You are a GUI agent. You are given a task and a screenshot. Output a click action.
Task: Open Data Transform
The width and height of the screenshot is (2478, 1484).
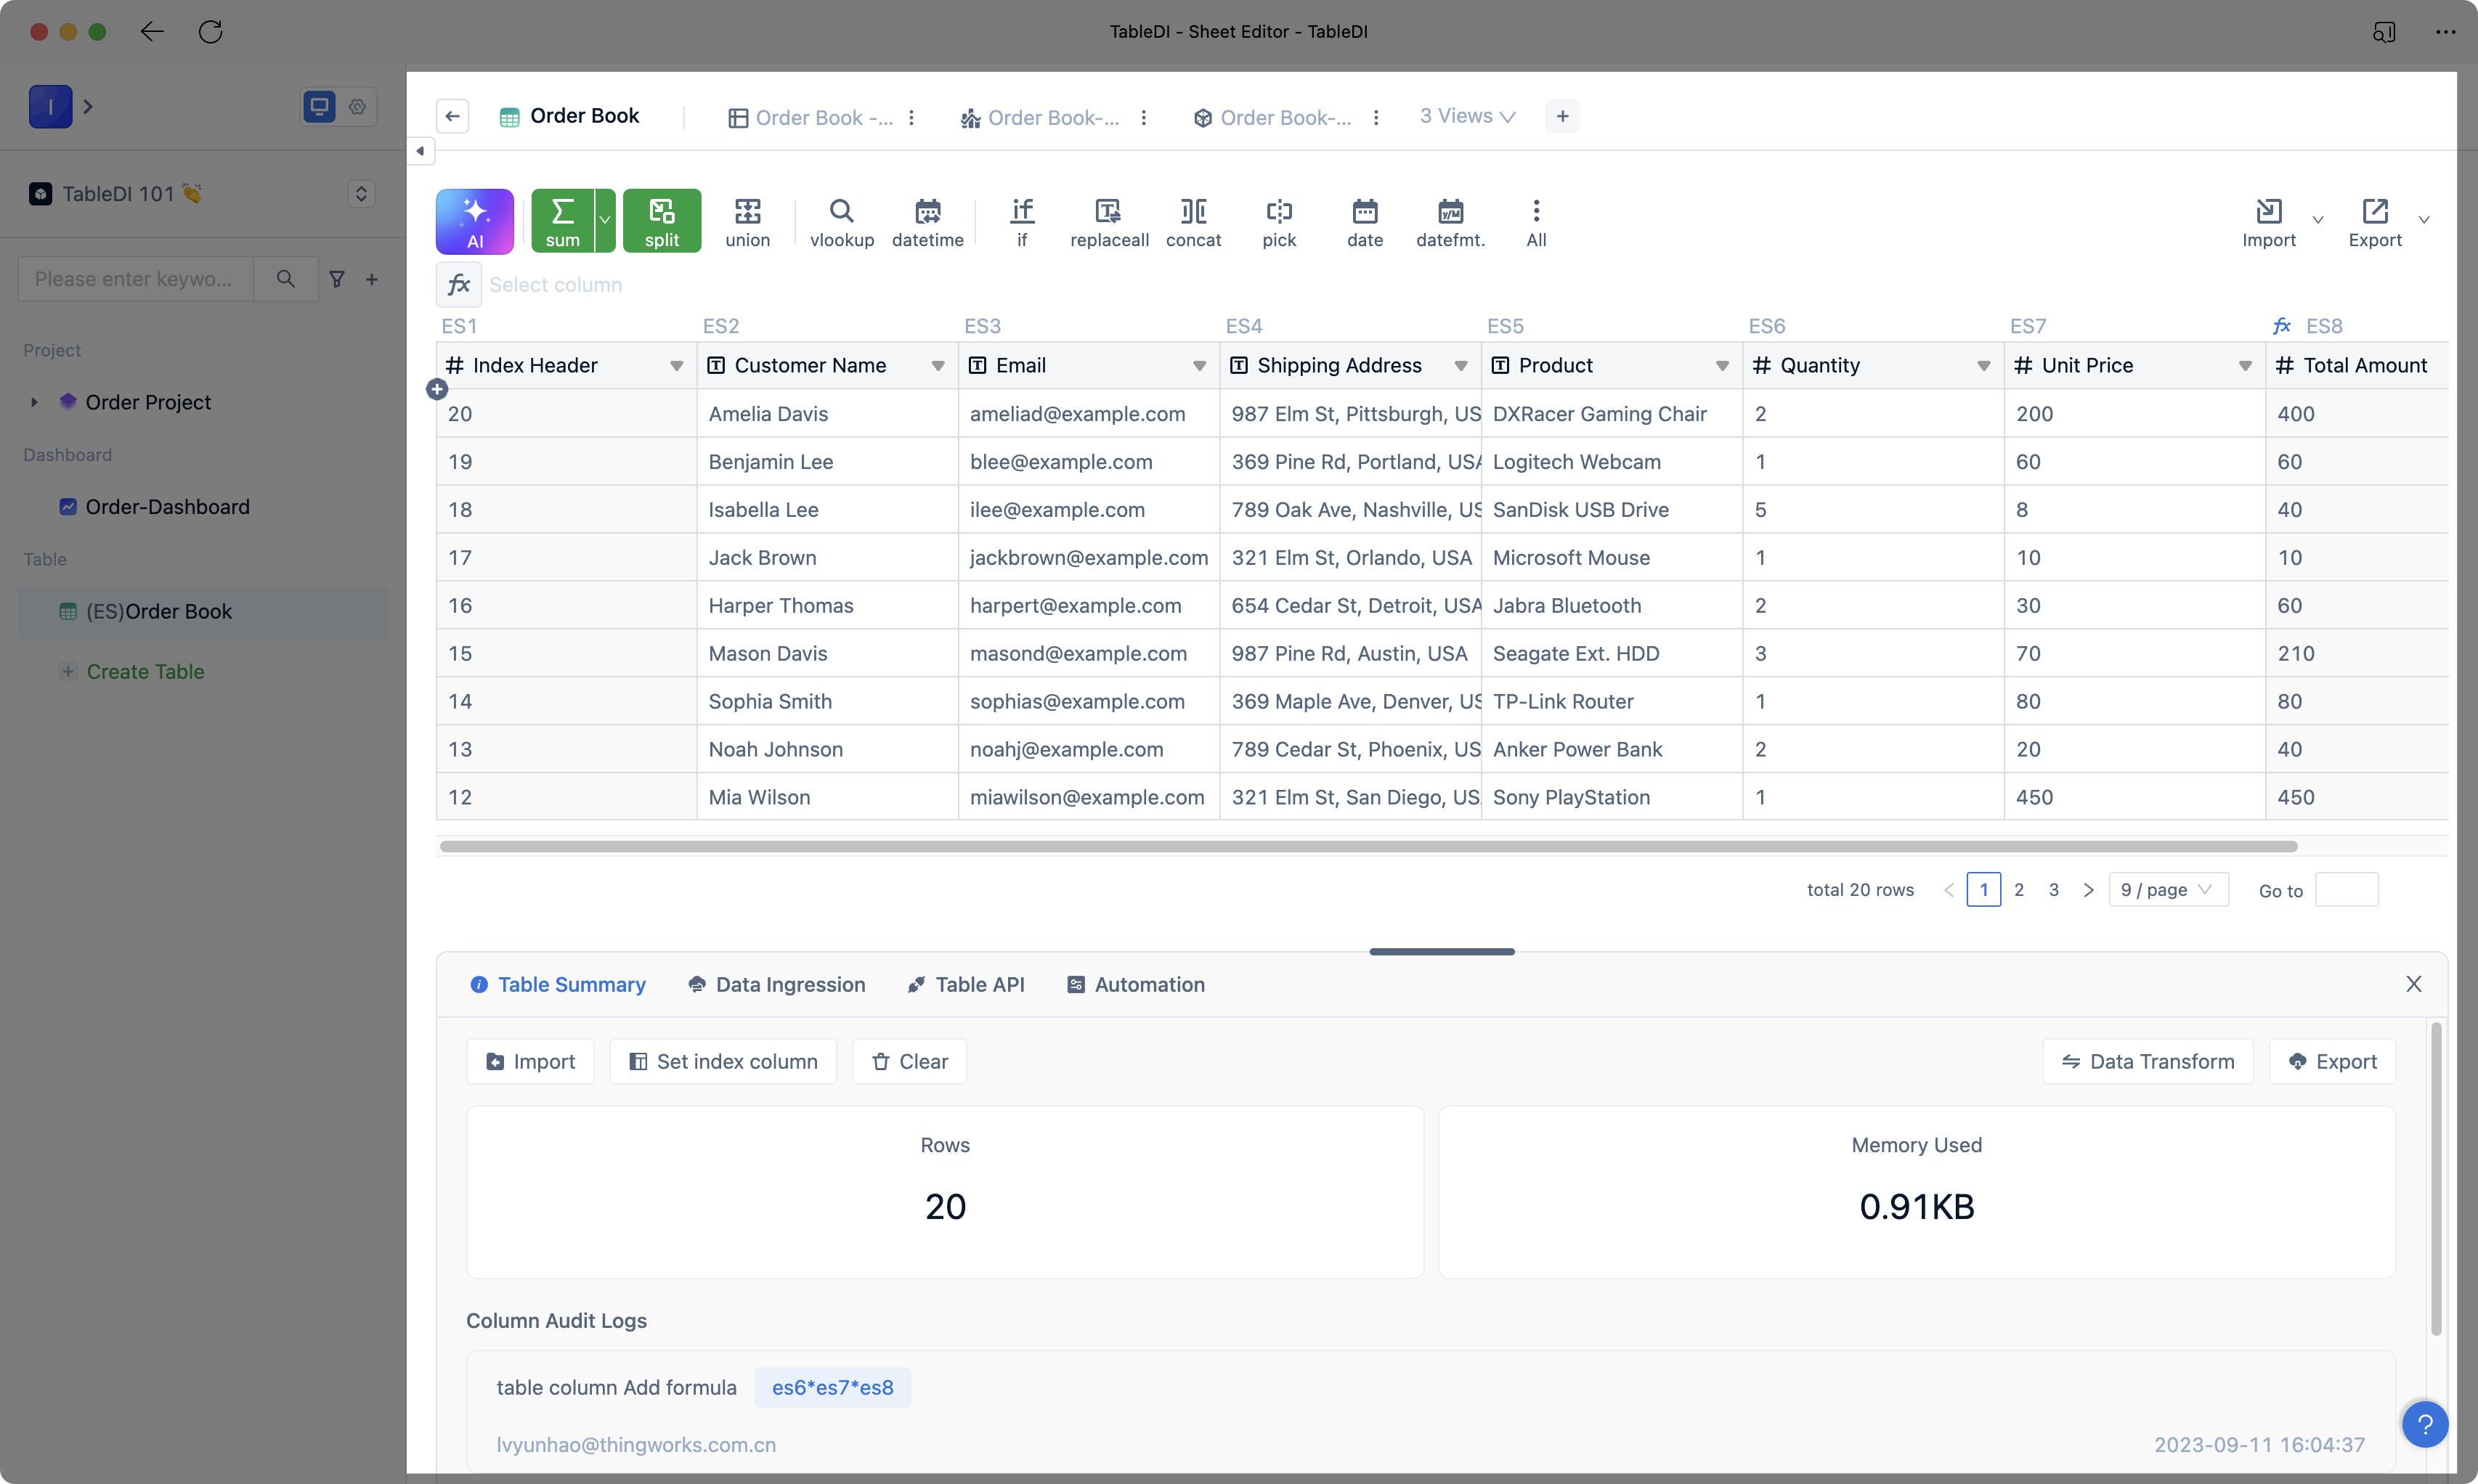(2147, 1061)
